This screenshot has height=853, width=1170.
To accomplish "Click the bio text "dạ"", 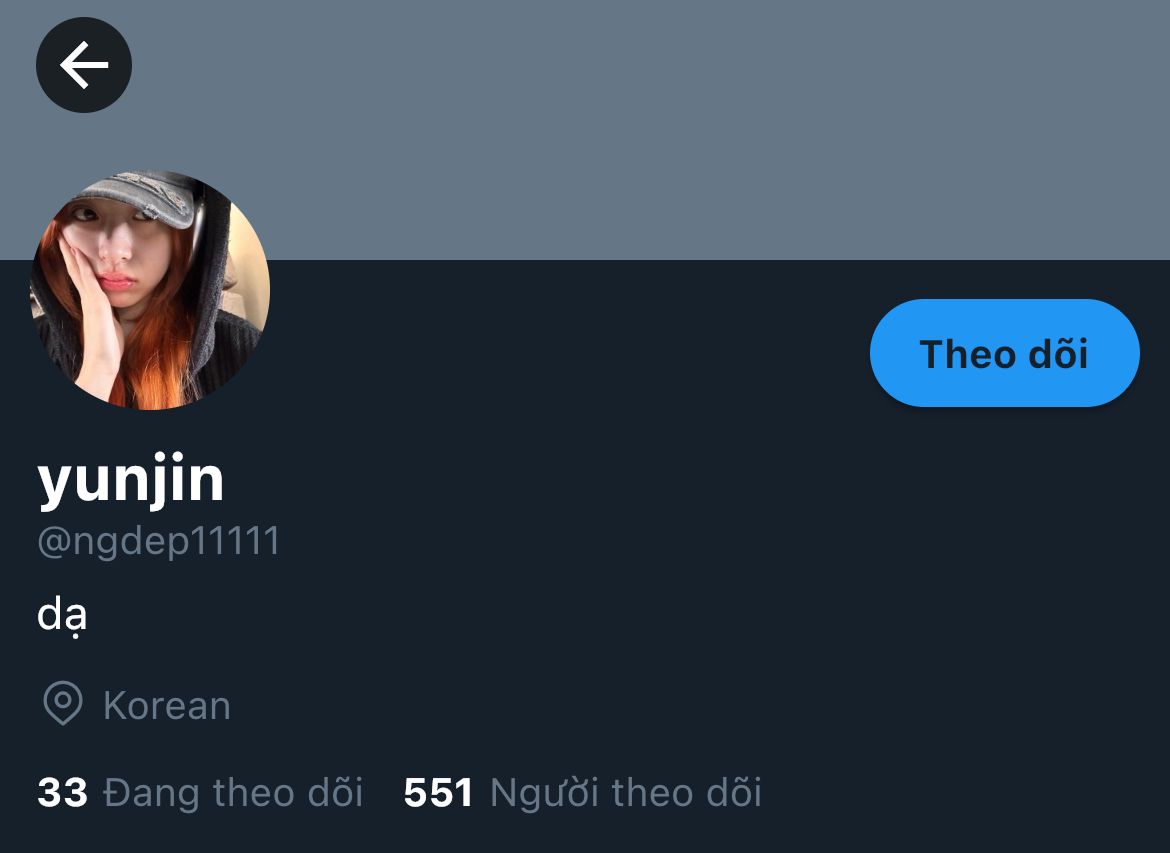I will point(62,616).
